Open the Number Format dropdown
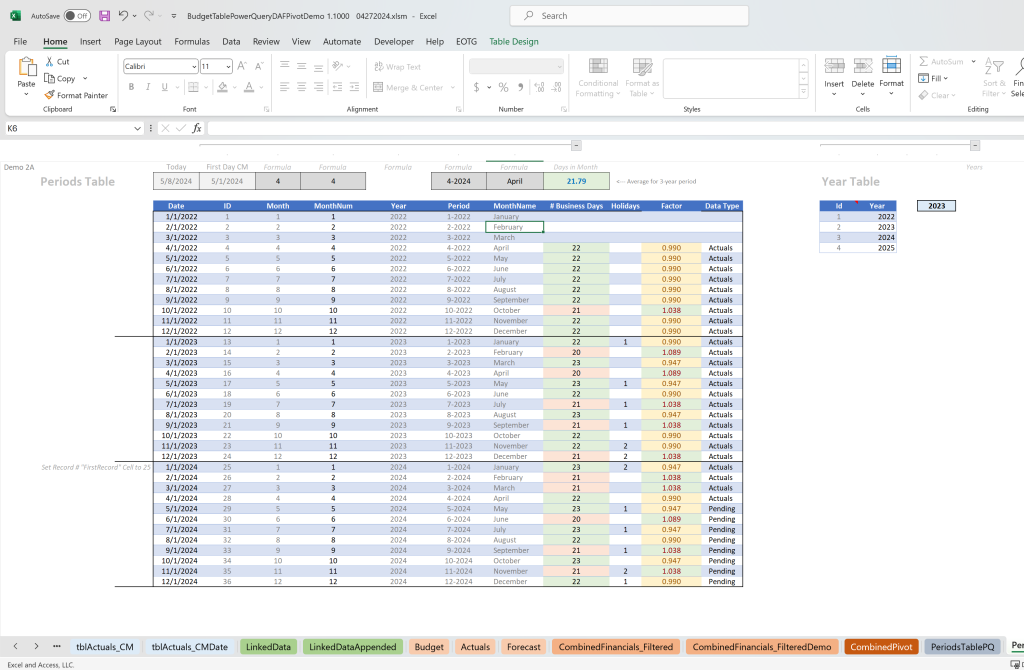The height and width of the screenshot is (670, 1024). tap(560, 67)
